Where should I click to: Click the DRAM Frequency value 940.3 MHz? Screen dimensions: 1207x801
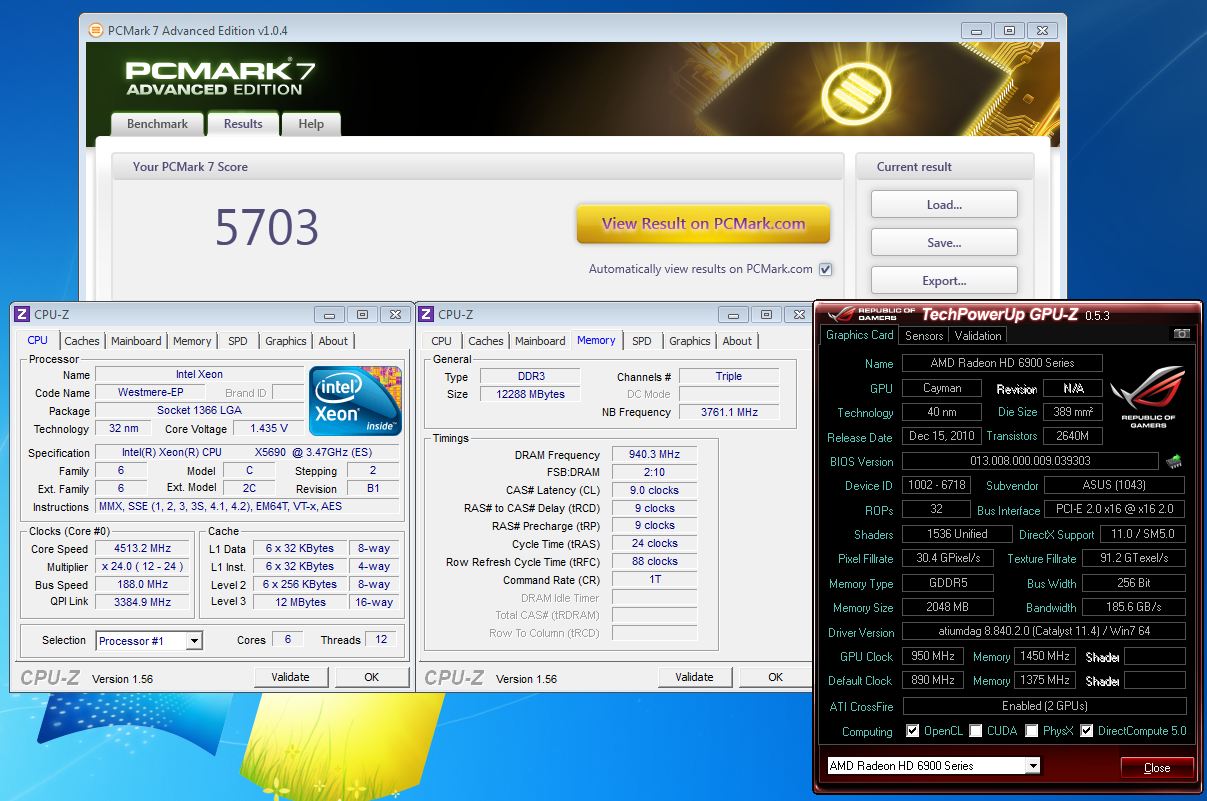[654, 454]
